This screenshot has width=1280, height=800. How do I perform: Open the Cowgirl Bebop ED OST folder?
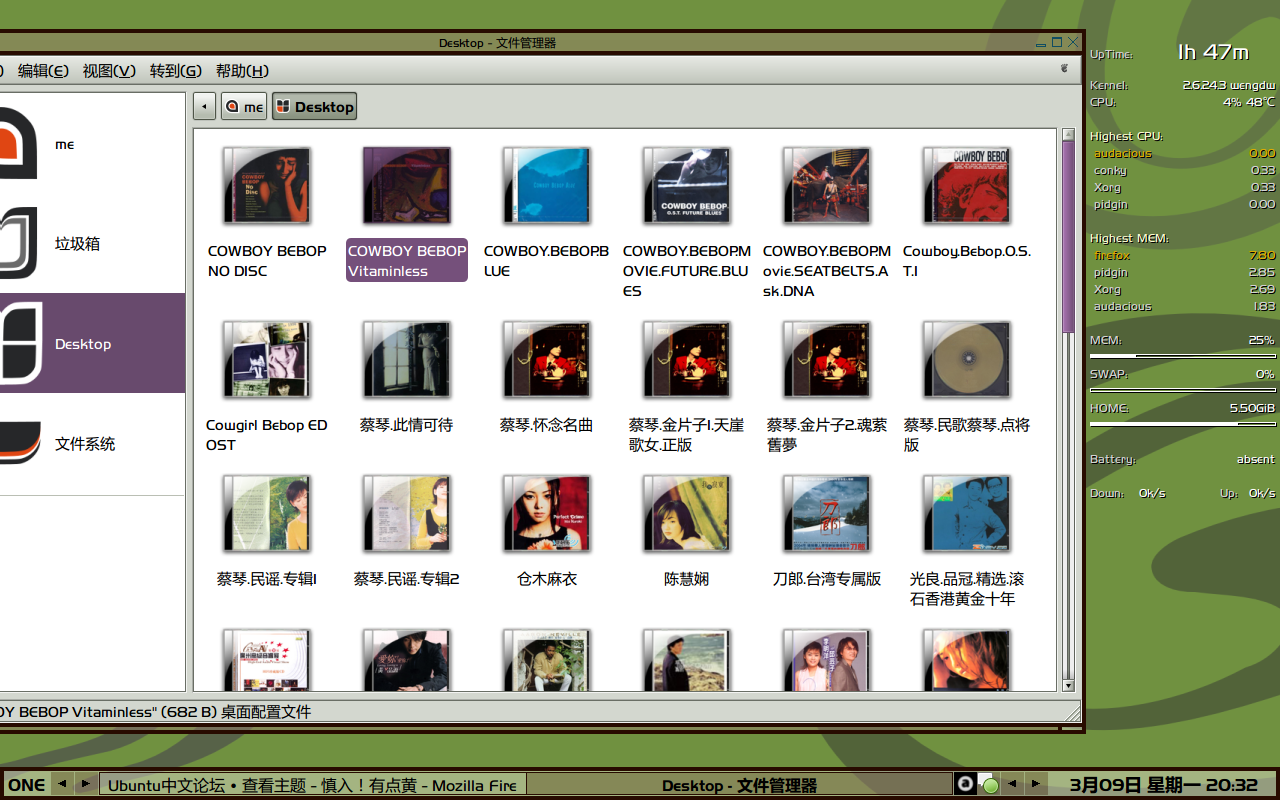point(267,360)
